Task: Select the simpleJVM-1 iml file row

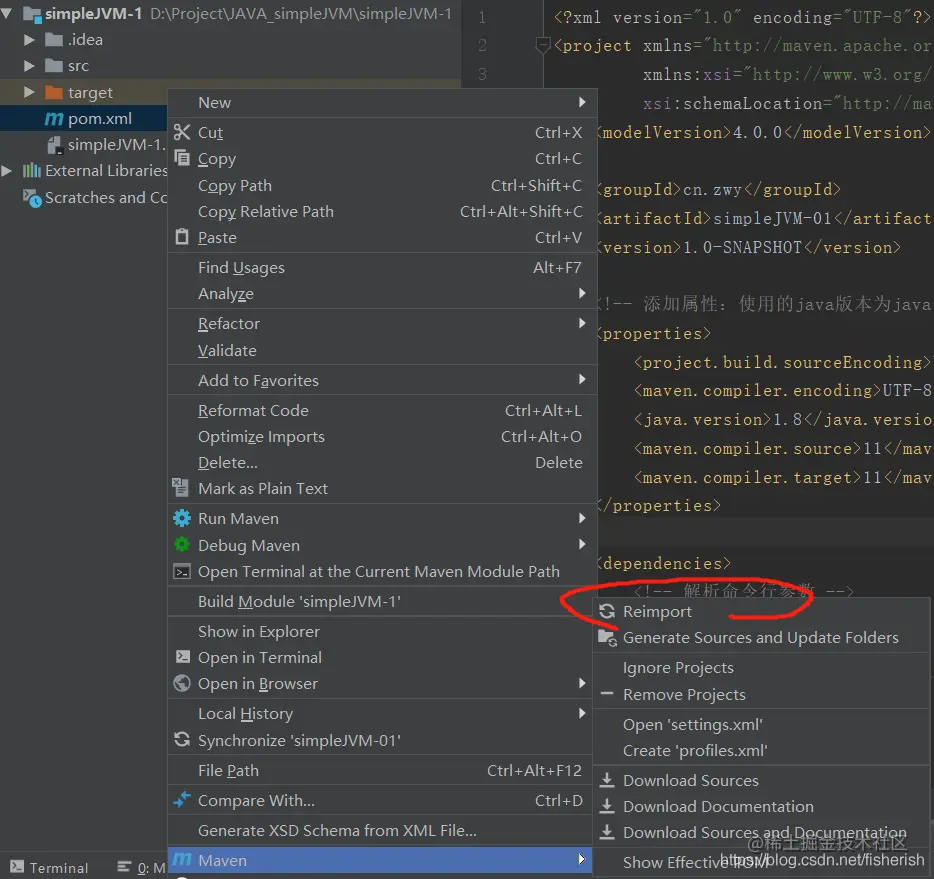Action: click(x=83, y=145)
